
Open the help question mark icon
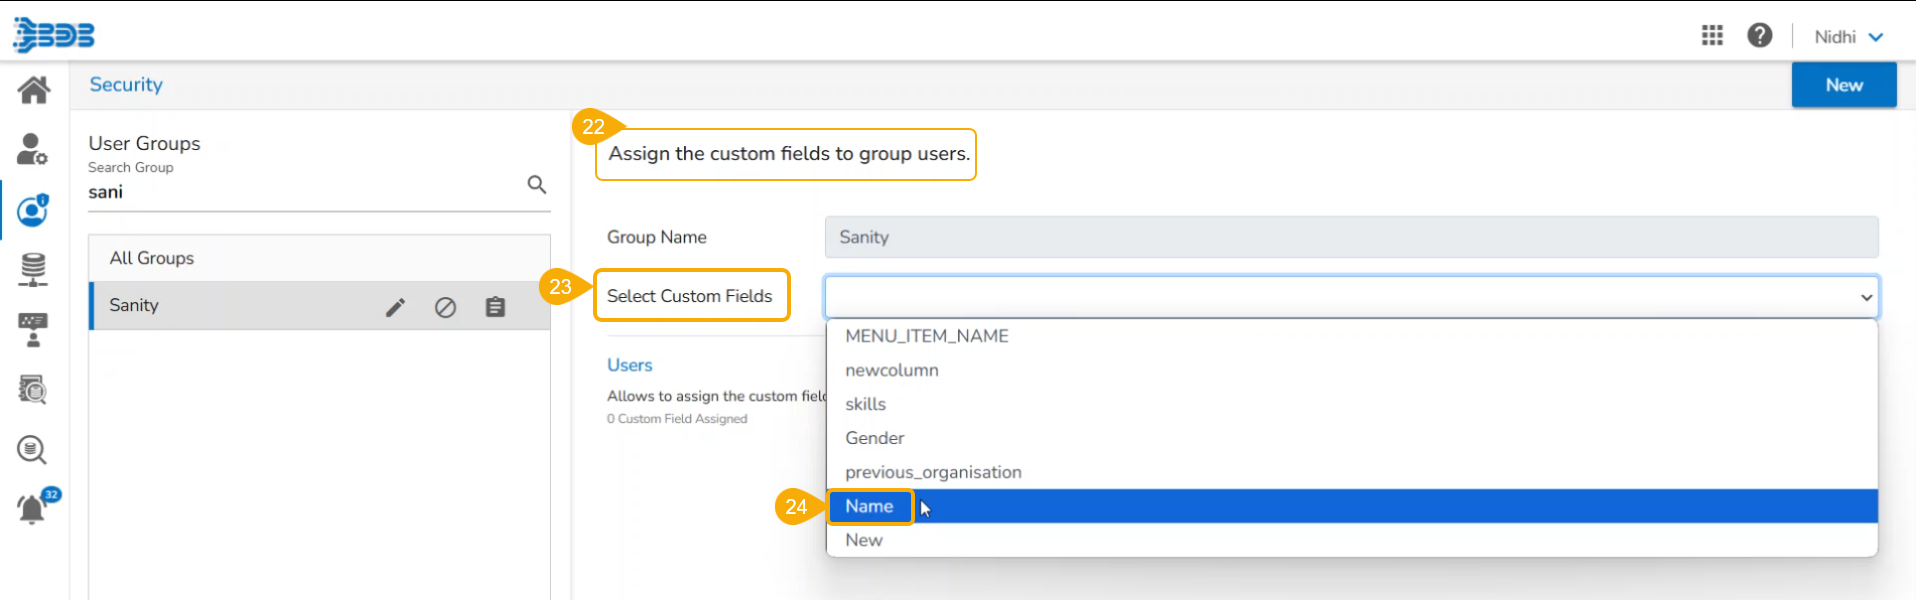[1759, 36]
